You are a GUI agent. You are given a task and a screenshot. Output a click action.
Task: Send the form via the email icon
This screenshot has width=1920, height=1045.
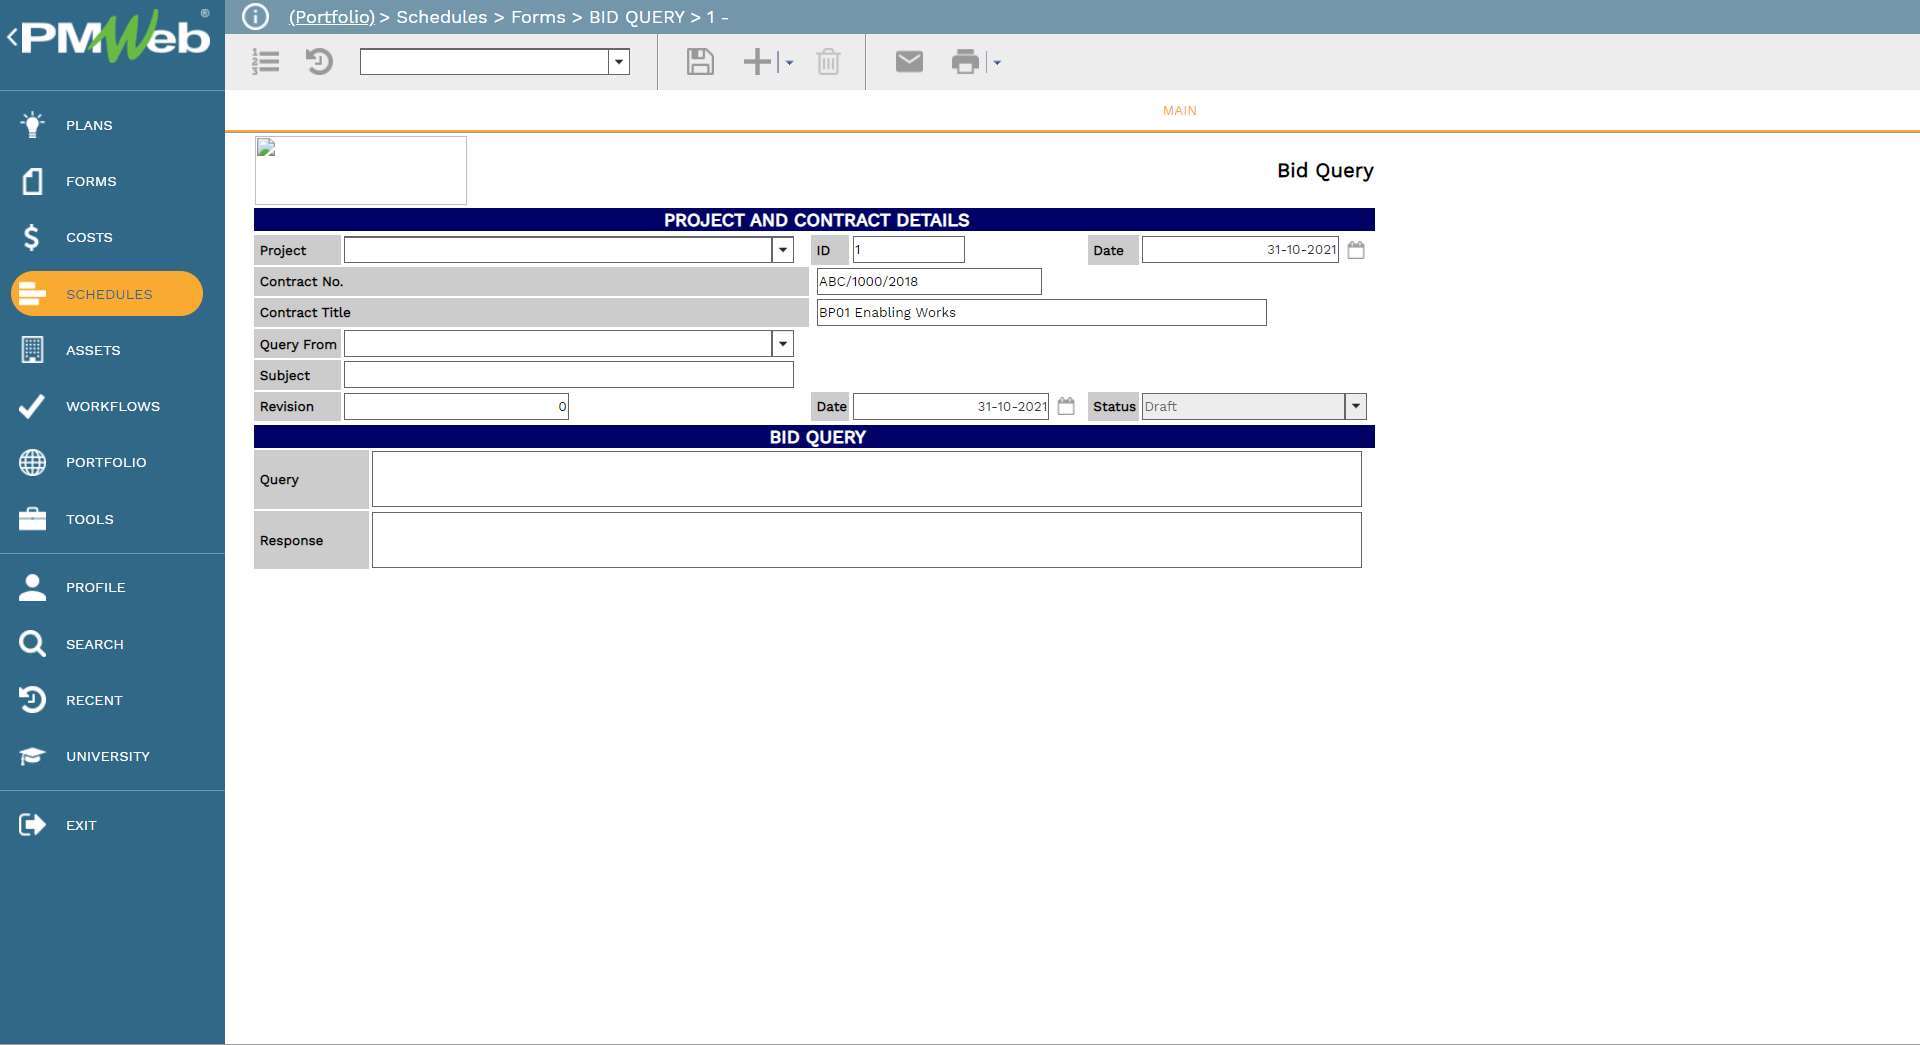coord(908,61)
